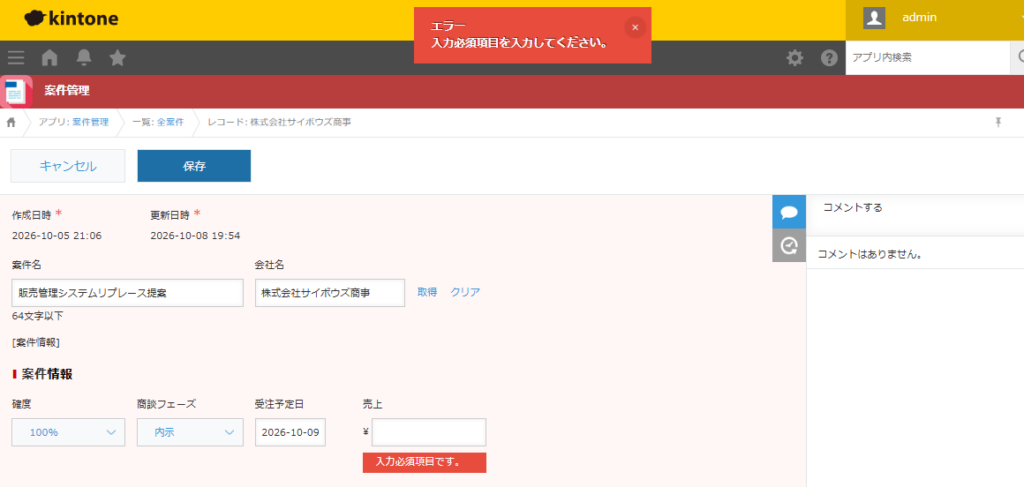The image size is (1024, 487).
Task: Go to the portal home icon
Action: pyautogui.click(x=50, y=58)
